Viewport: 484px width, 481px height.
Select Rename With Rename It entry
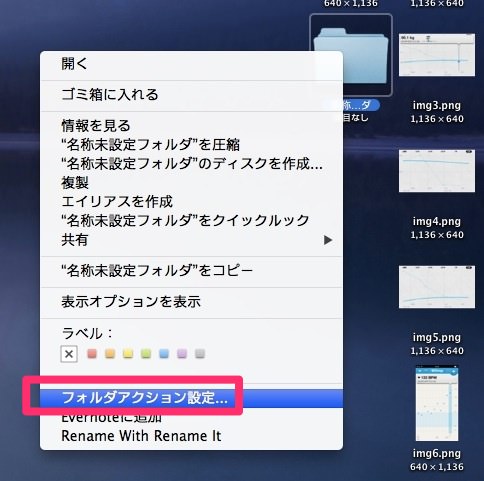191,436
